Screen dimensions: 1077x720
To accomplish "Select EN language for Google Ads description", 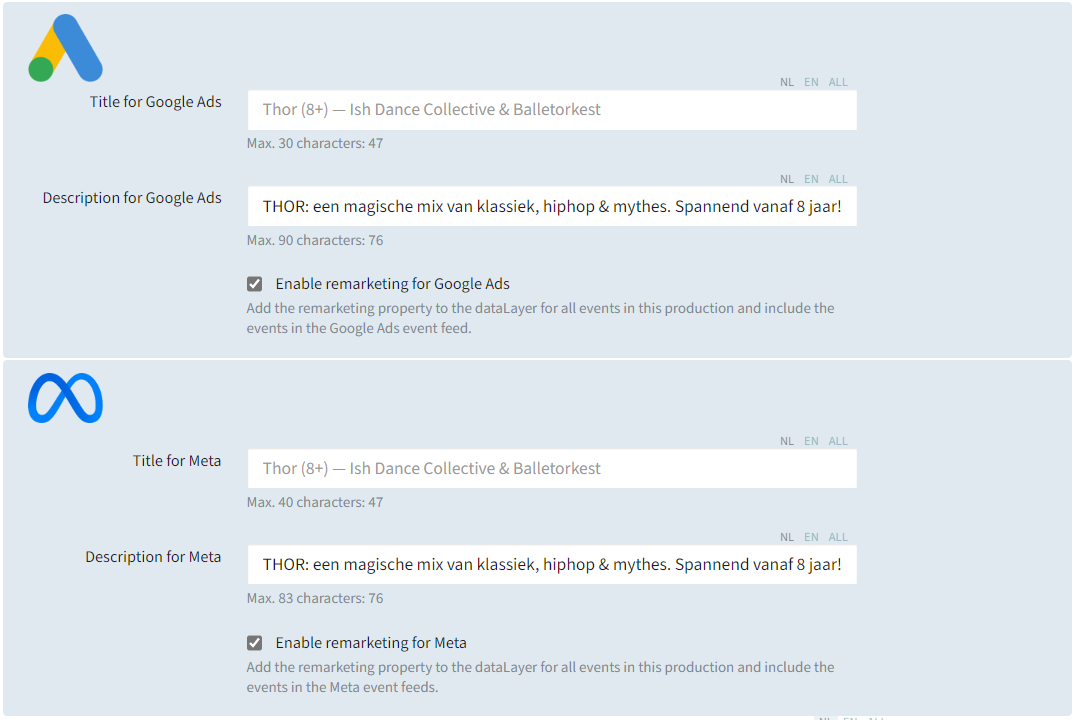I will [811, 178].
